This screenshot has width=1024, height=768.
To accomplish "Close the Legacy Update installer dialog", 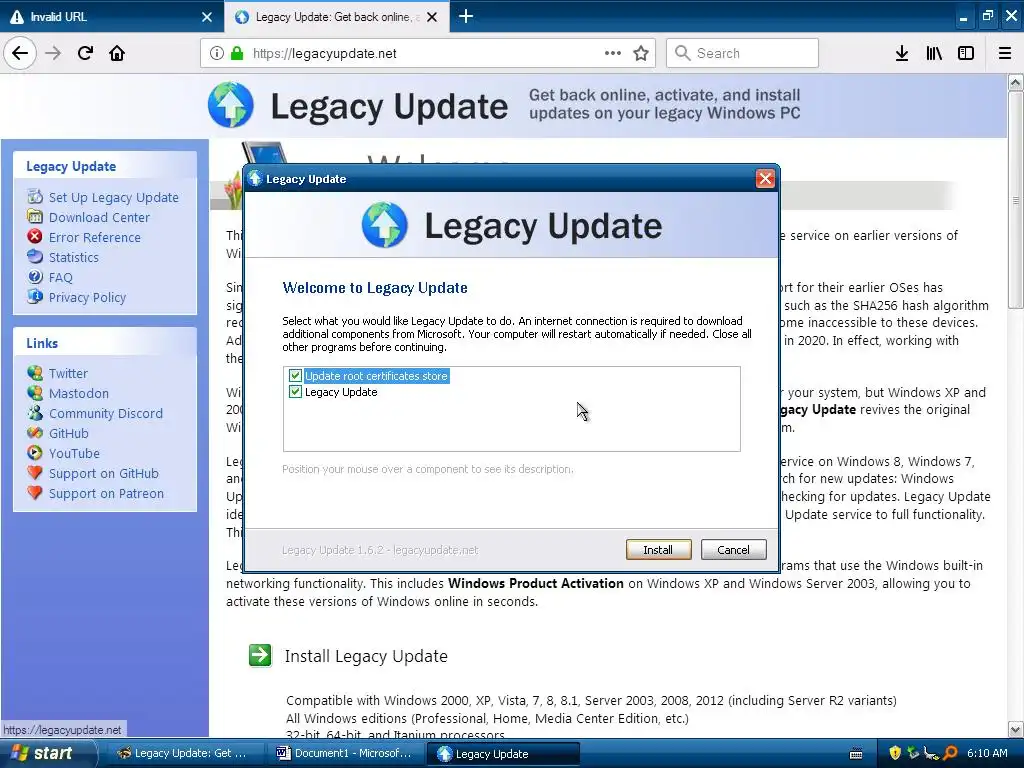I will point(765,179).
